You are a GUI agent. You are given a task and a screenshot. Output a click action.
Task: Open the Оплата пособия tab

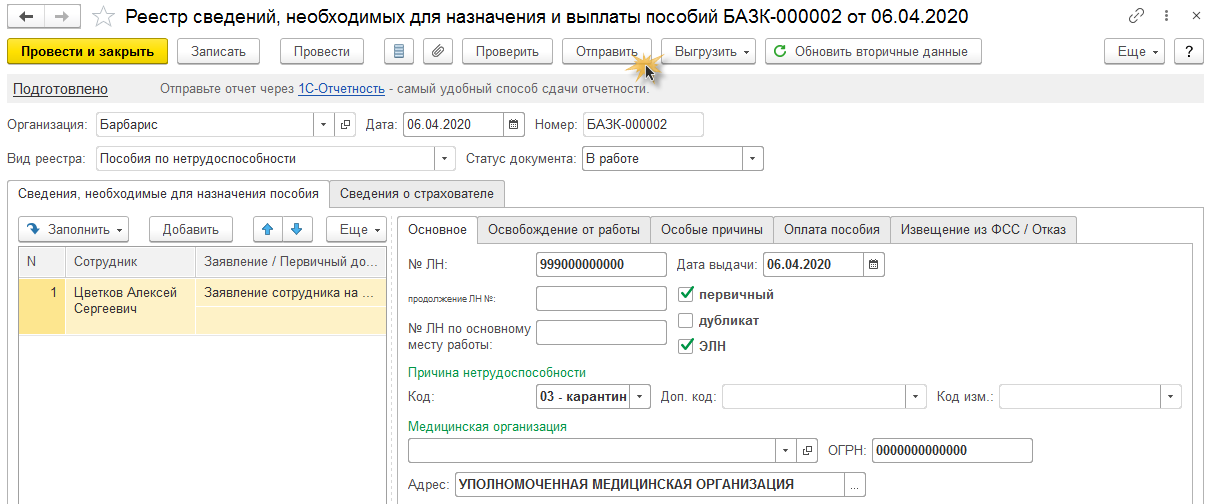tap(831, 229)
